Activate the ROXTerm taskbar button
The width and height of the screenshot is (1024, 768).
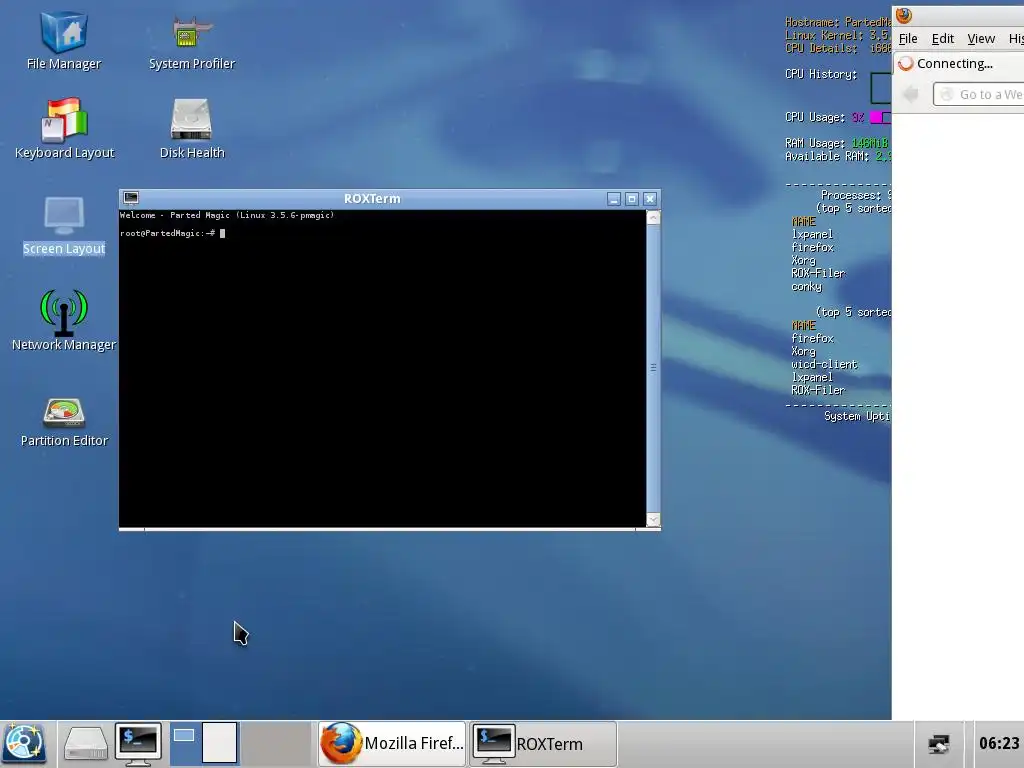543,744
